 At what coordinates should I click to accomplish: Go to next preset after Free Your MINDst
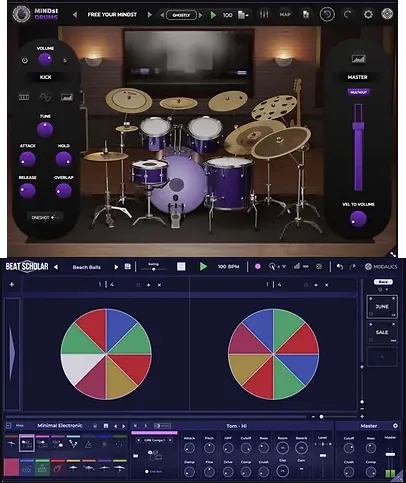150,15
